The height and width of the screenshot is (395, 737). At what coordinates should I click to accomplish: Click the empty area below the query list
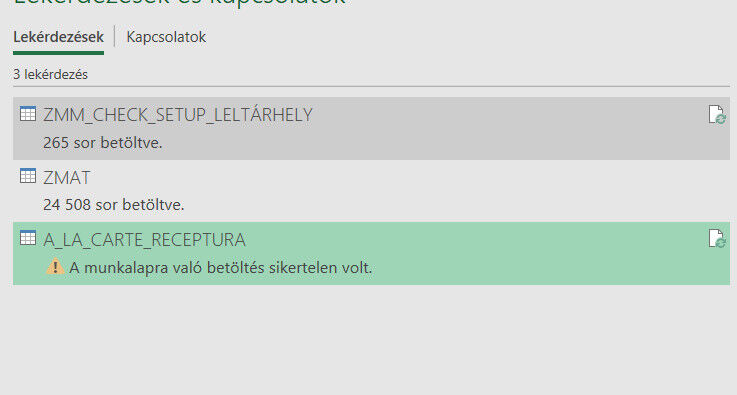point(371,339)
